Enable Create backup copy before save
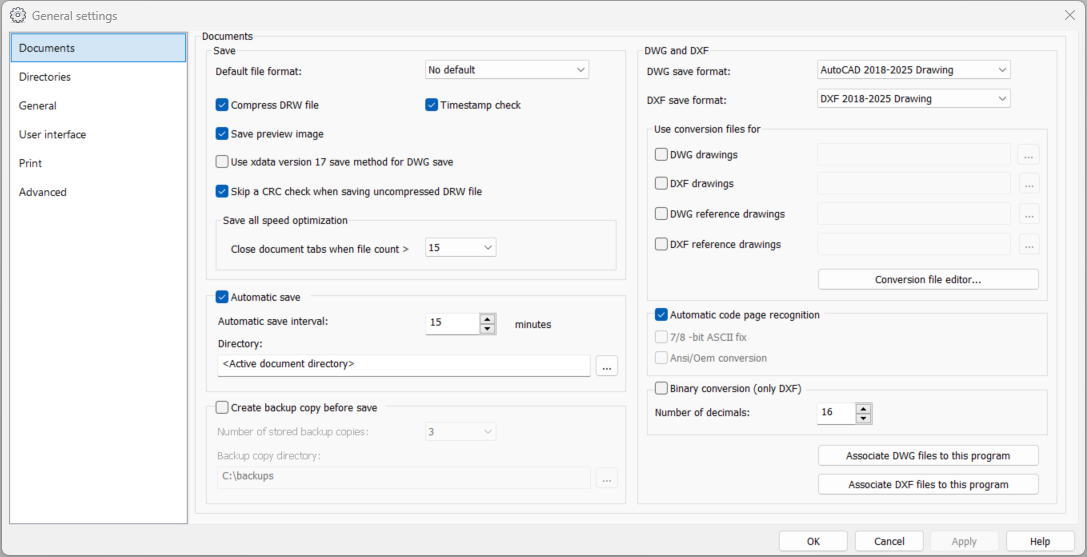Viewport: 1087px width, 557px height. click(x=222, y=407)
